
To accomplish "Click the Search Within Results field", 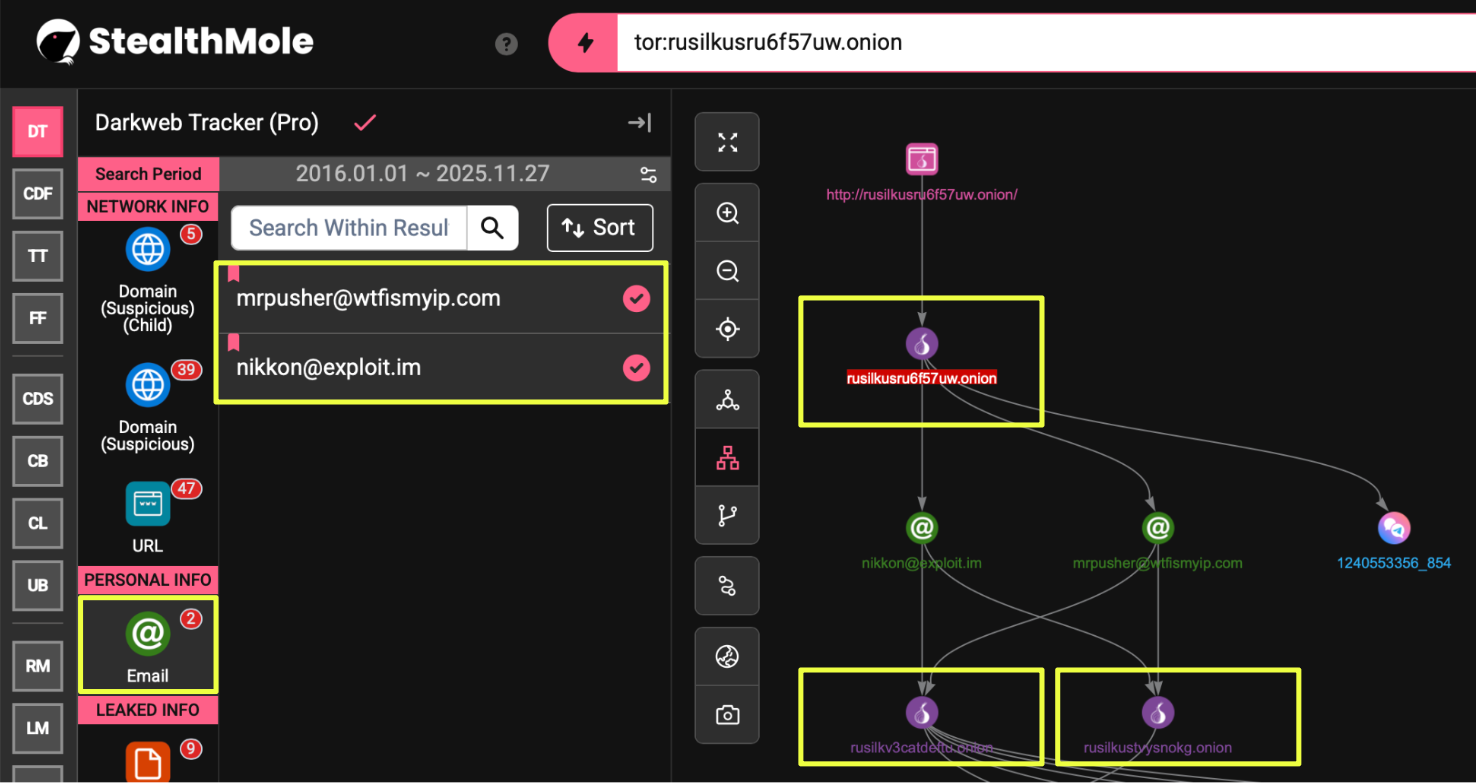I will pos(349,228).
